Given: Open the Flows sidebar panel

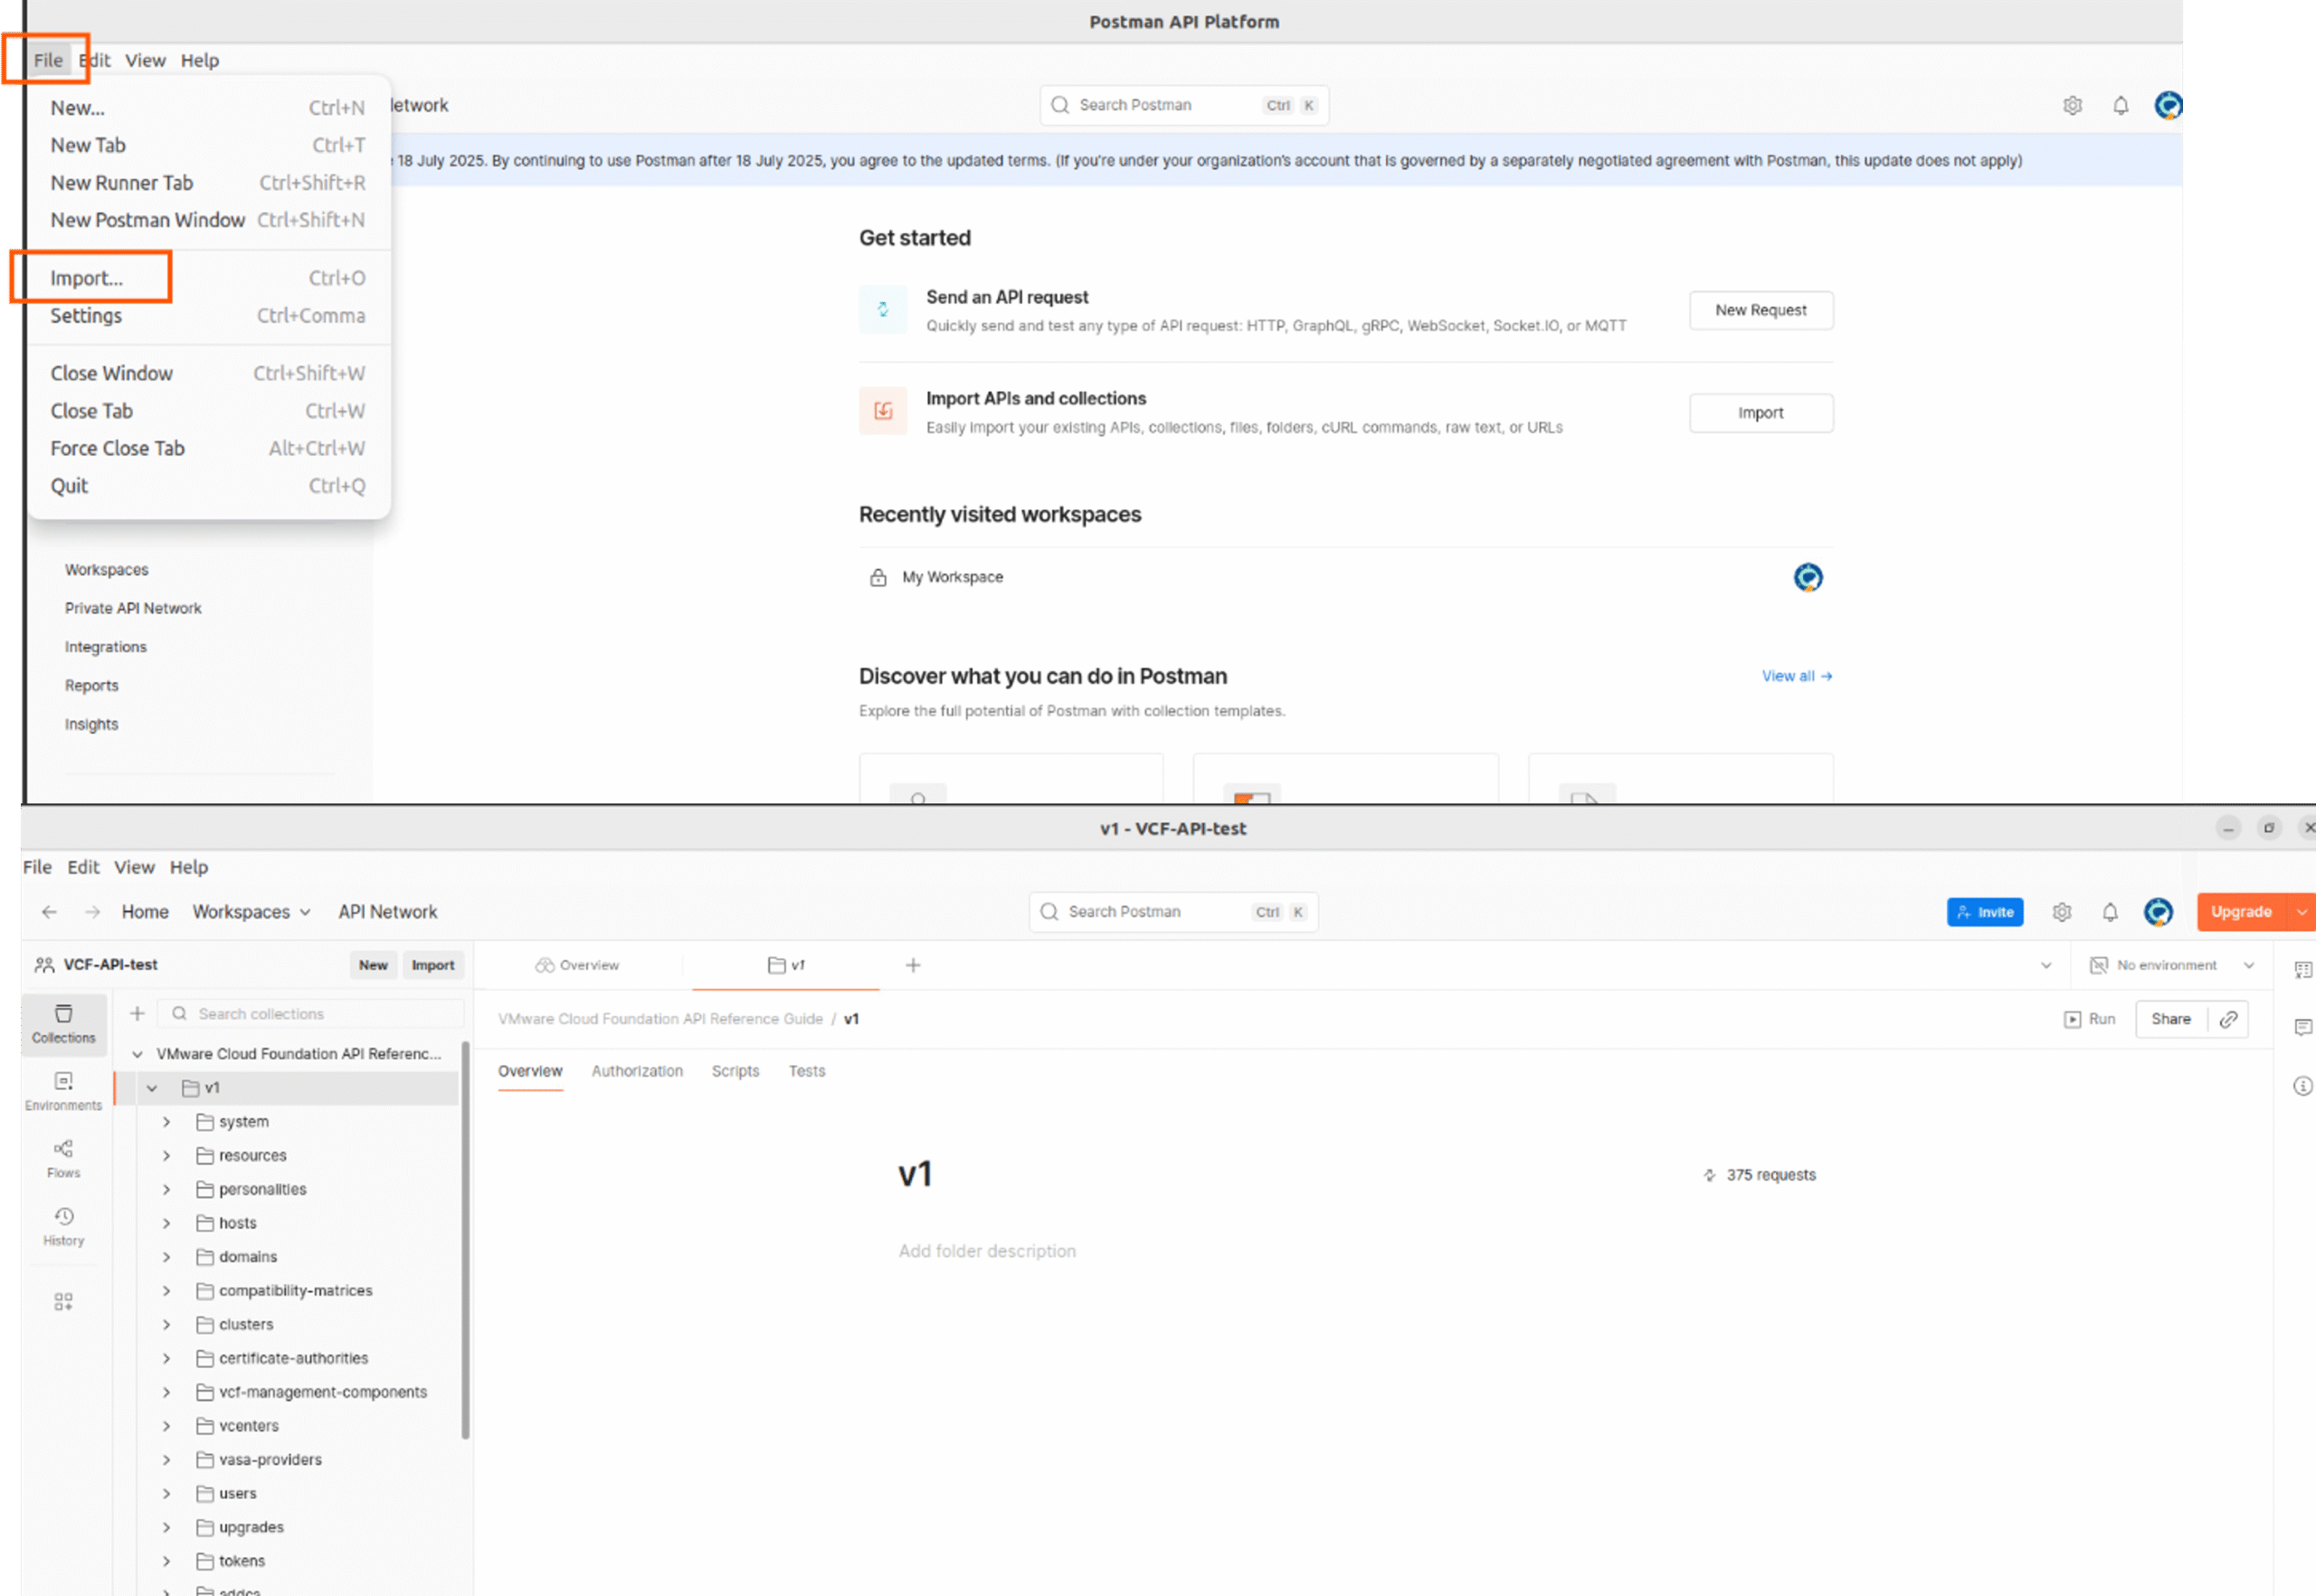Looking at the screenshot, I should 63,1158.
